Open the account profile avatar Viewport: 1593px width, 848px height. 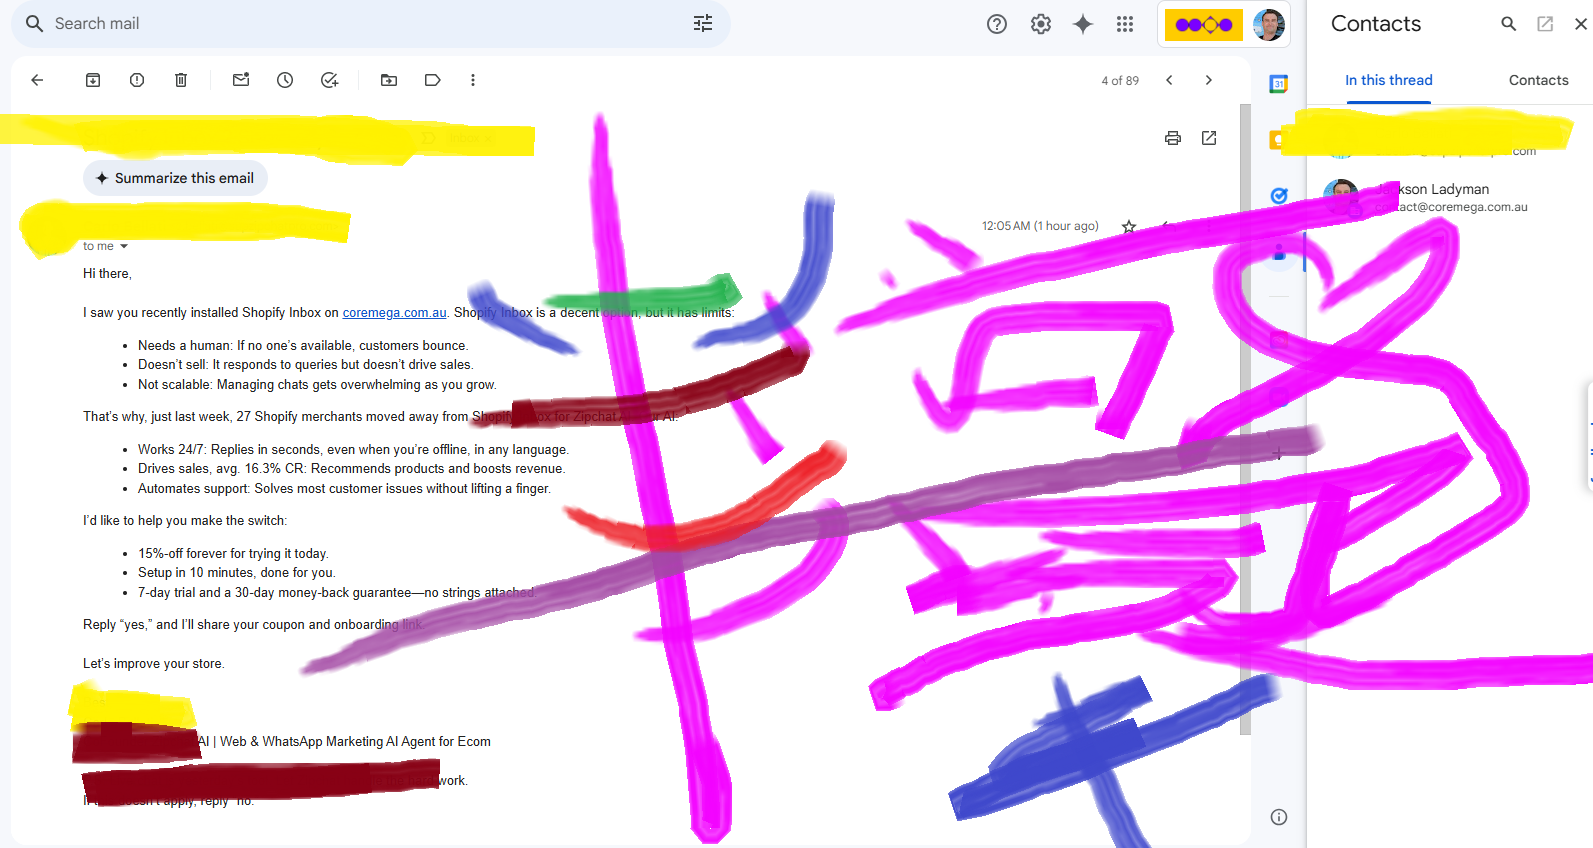point(1268,24)
